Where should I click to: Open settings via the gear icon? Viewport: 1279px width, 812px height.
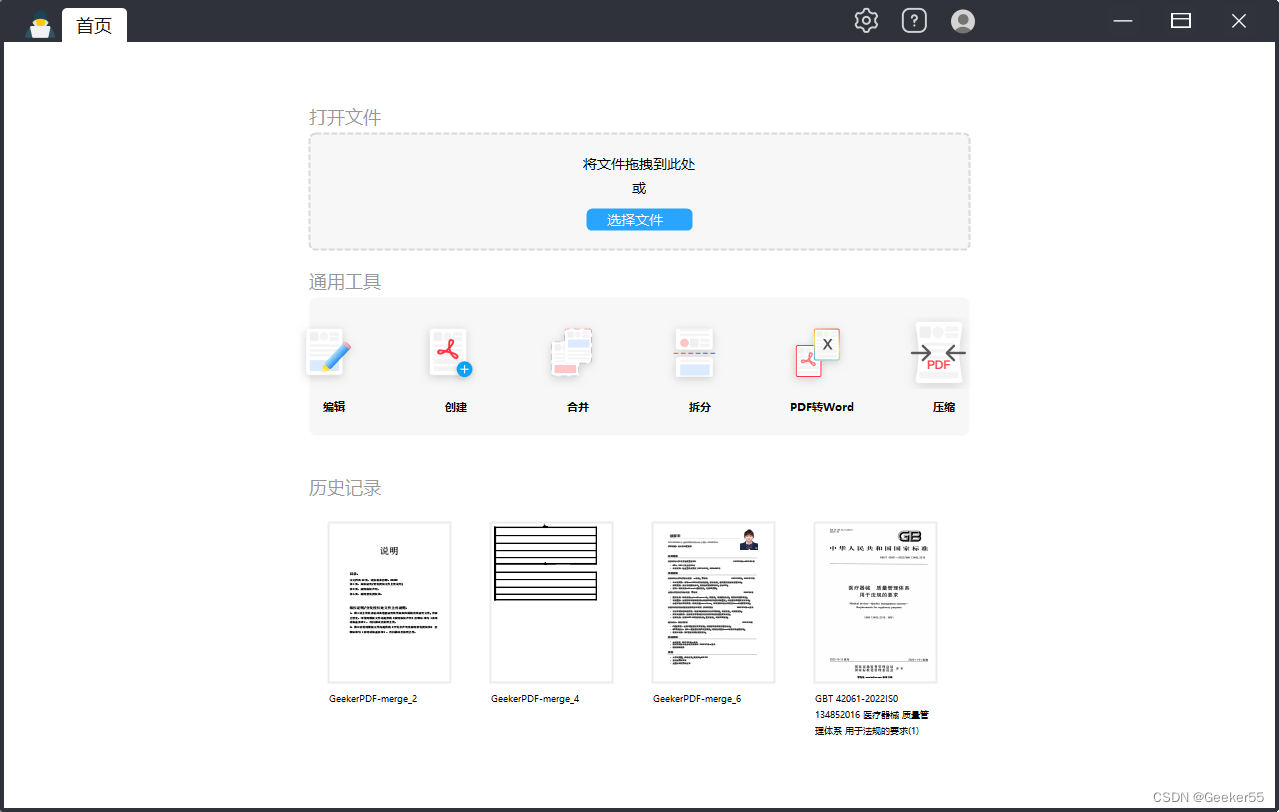pyautogui.click(x=866, y=21)
